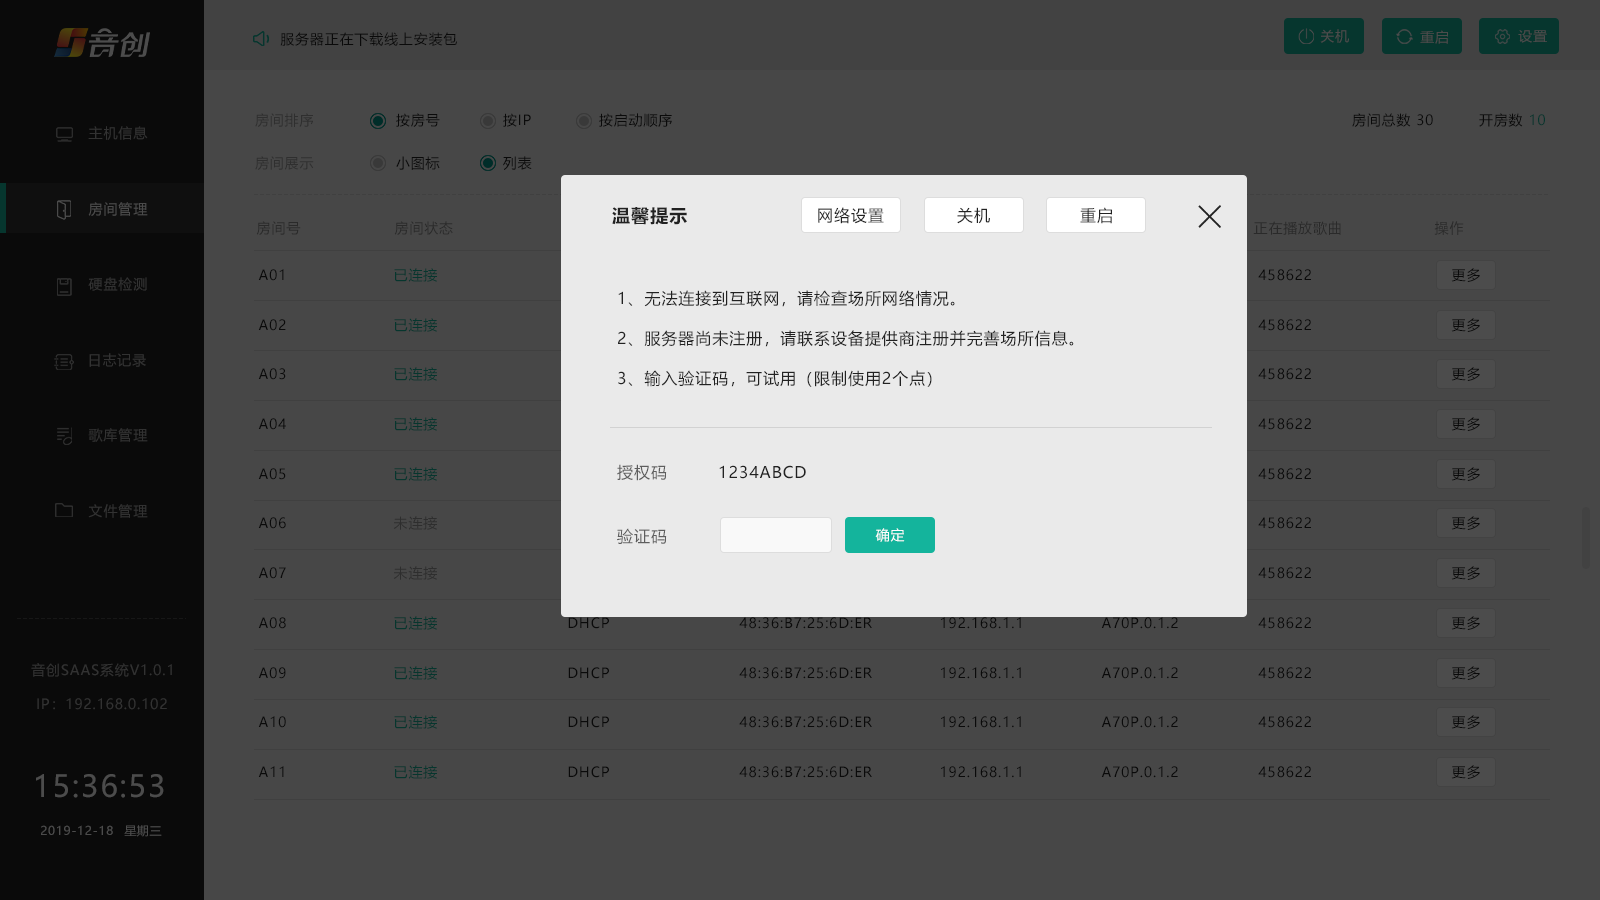Viewport: 1600px width, 900px height.
Task: Click the log records icon in sidebar
Action: (x=64, y=361)
